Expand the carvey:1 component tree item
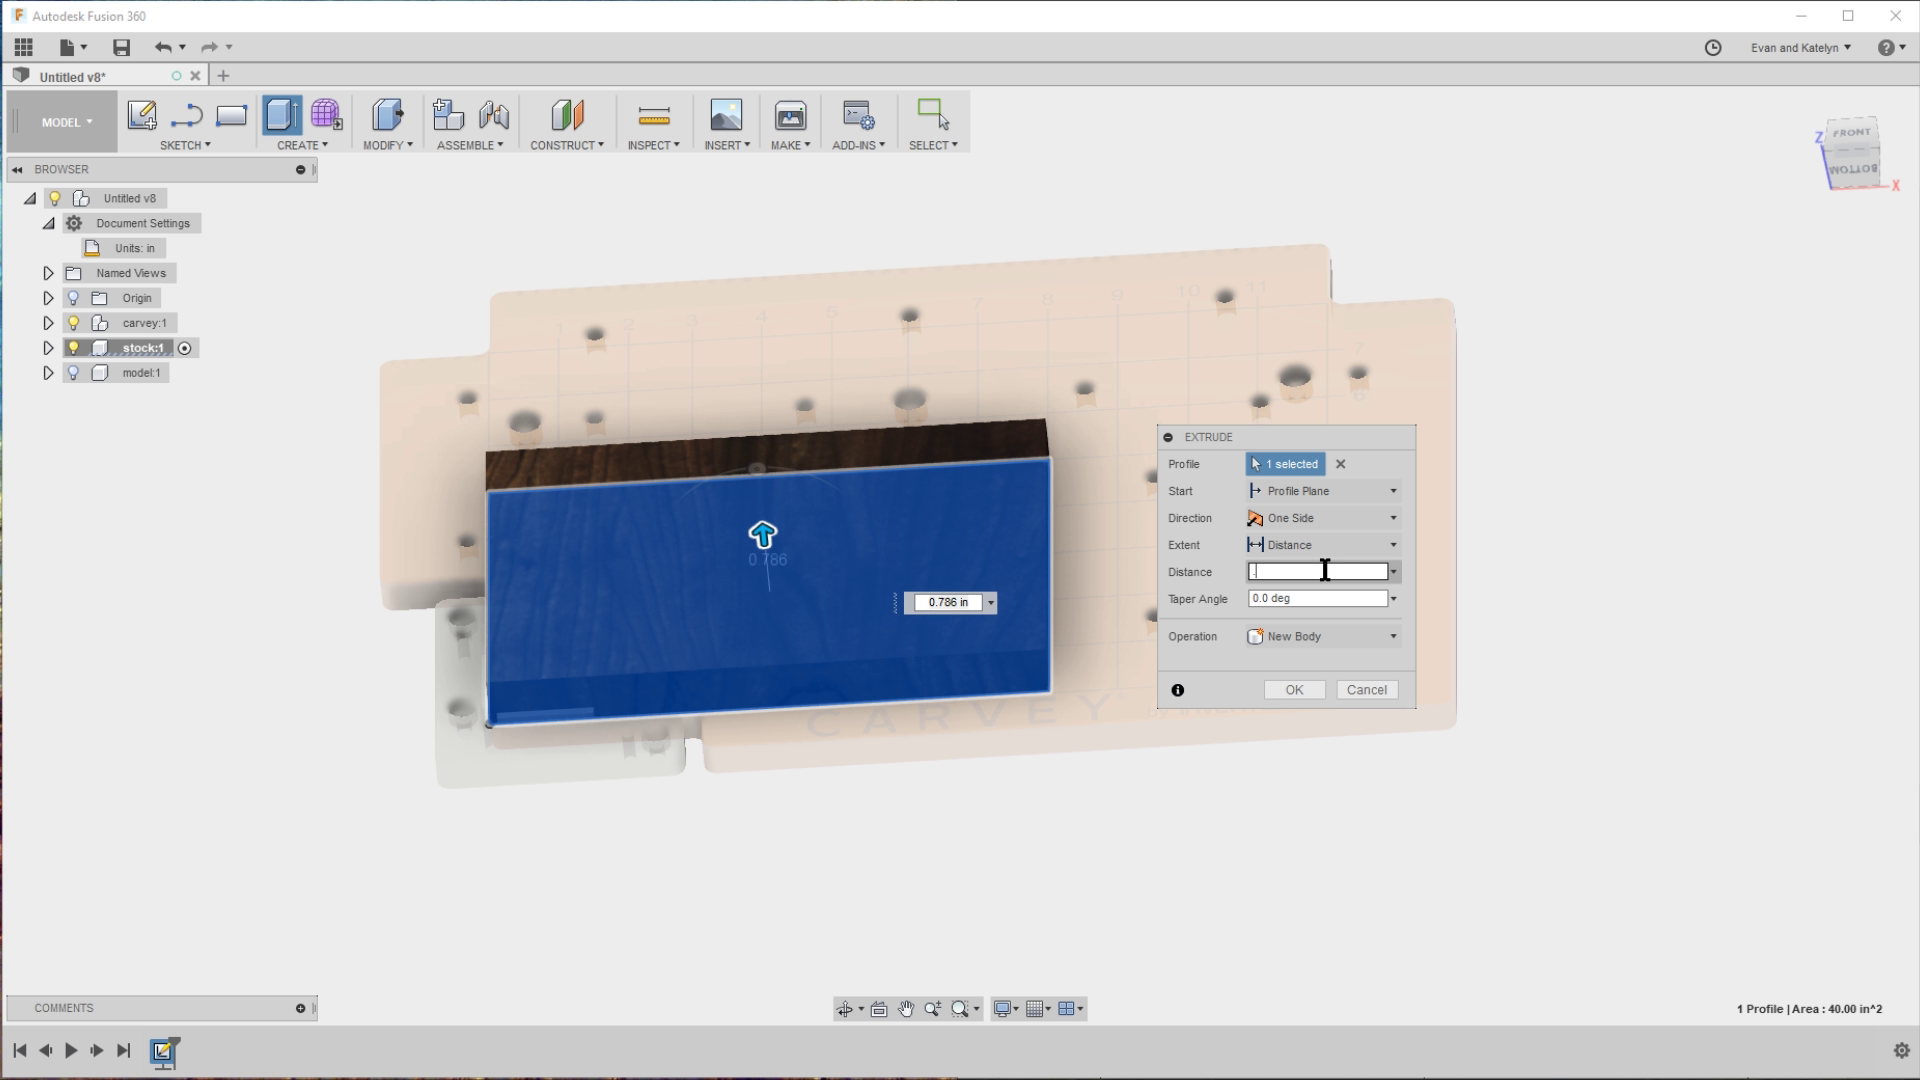Viewport: 1920px width, 1080px height. tap(47, 323)
